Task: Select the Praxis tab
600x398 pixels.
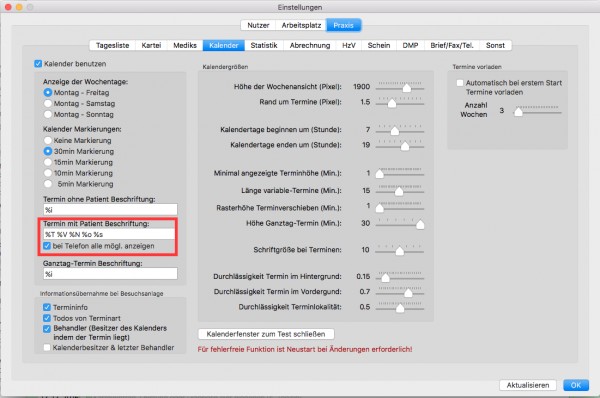Action: coord(343,25)
